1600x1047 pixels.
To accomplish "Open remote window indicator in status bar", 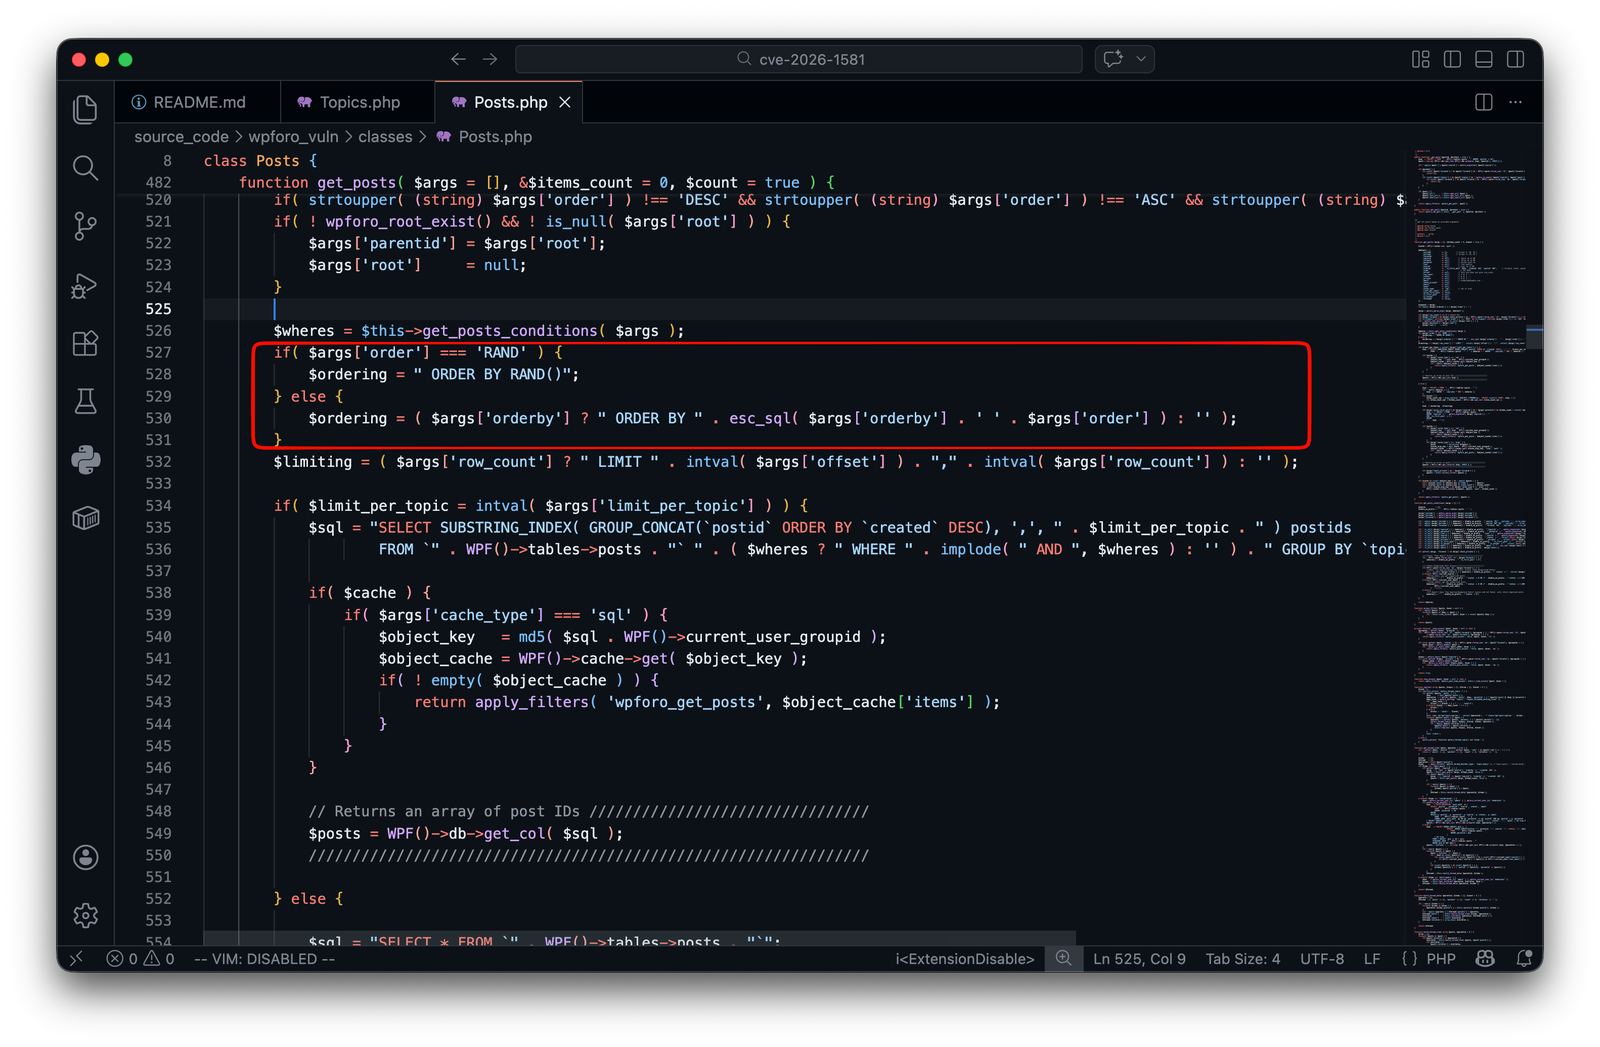I will click(x=76, y=959).
